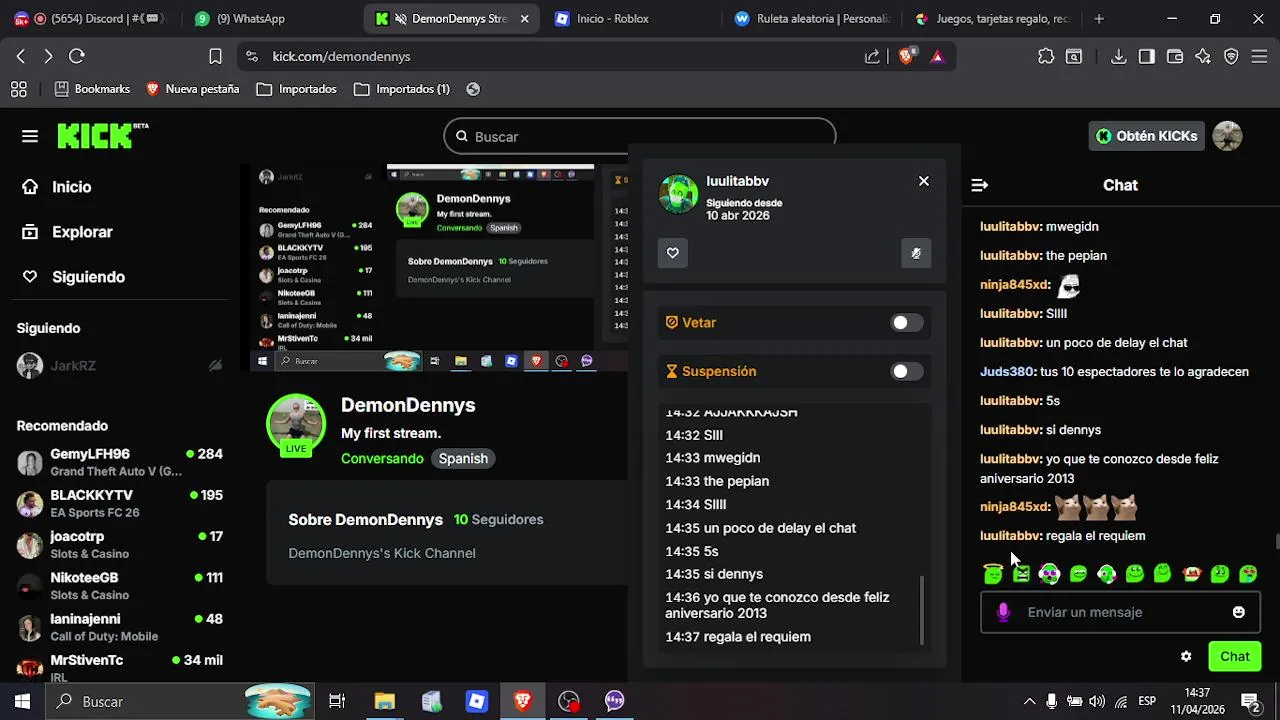Open joacotrp recommended channel

[119, 544]
